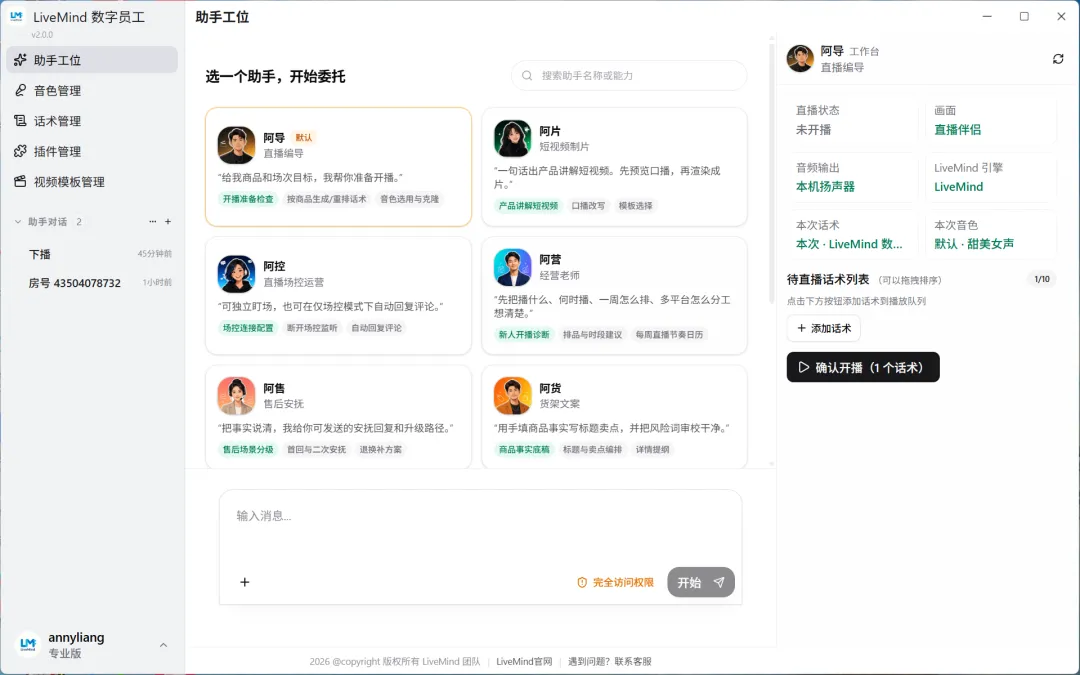Click the 本机扬声器 audio output value
The height and width of the screenshot is (675, 1080).
coord(825,187)
